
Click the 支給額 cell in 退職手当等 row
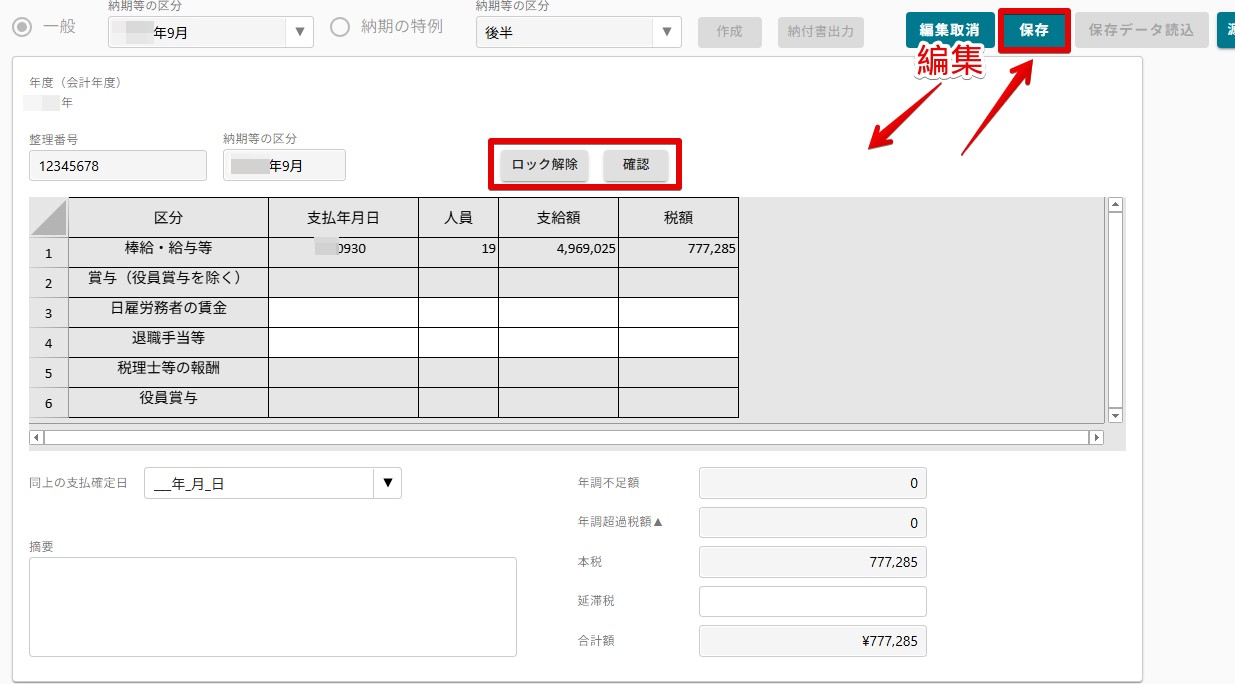tap(558, 342)
